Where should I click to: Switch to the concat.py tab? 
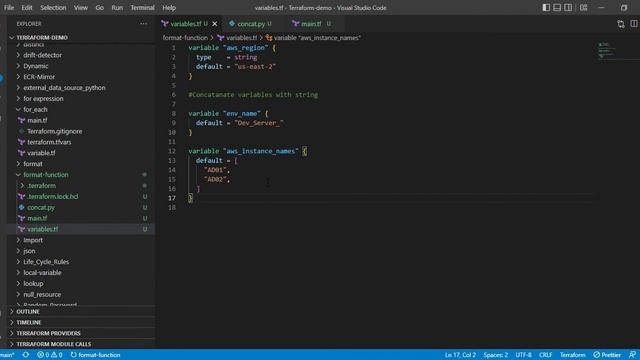(x=251, y=24)
